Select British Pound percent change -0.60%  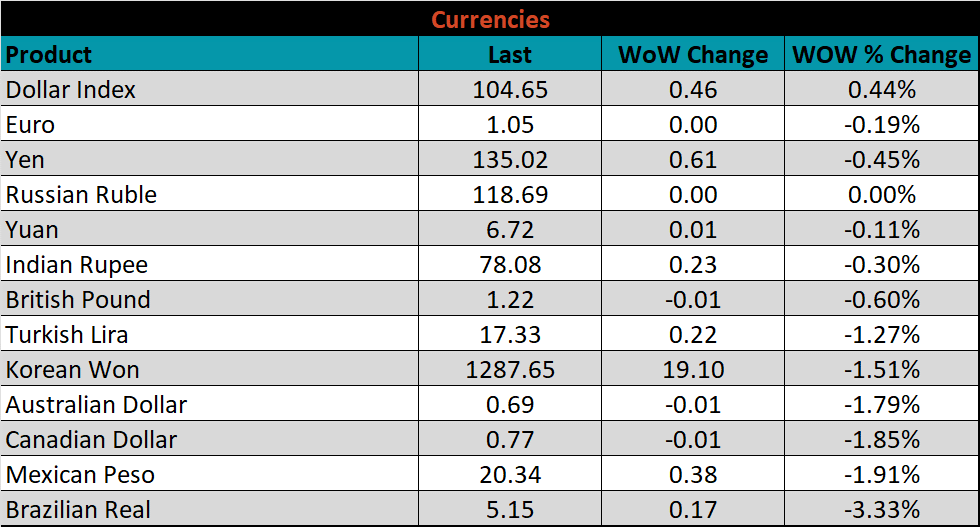point(881,300)
